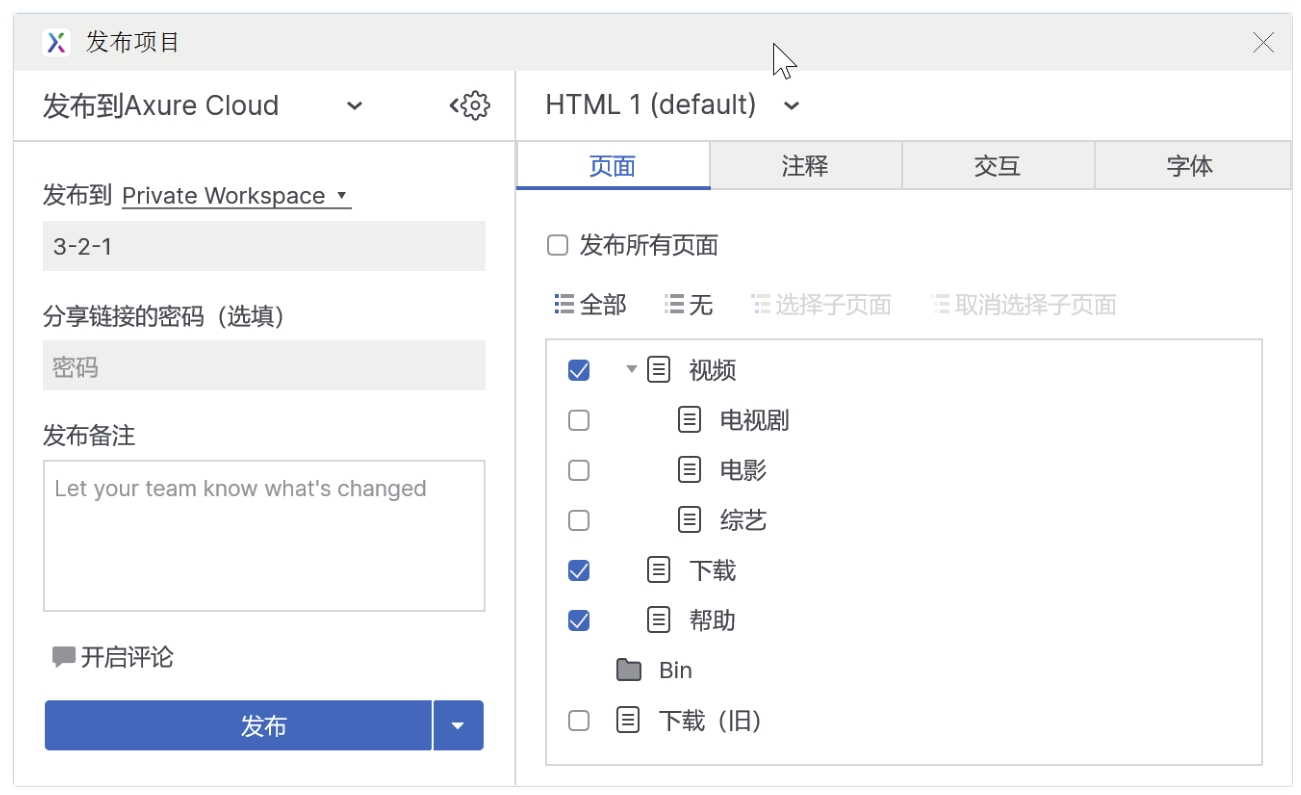Switch to the 注释 tab
The image size is (1301, 795).
click(x=805, y=166)
